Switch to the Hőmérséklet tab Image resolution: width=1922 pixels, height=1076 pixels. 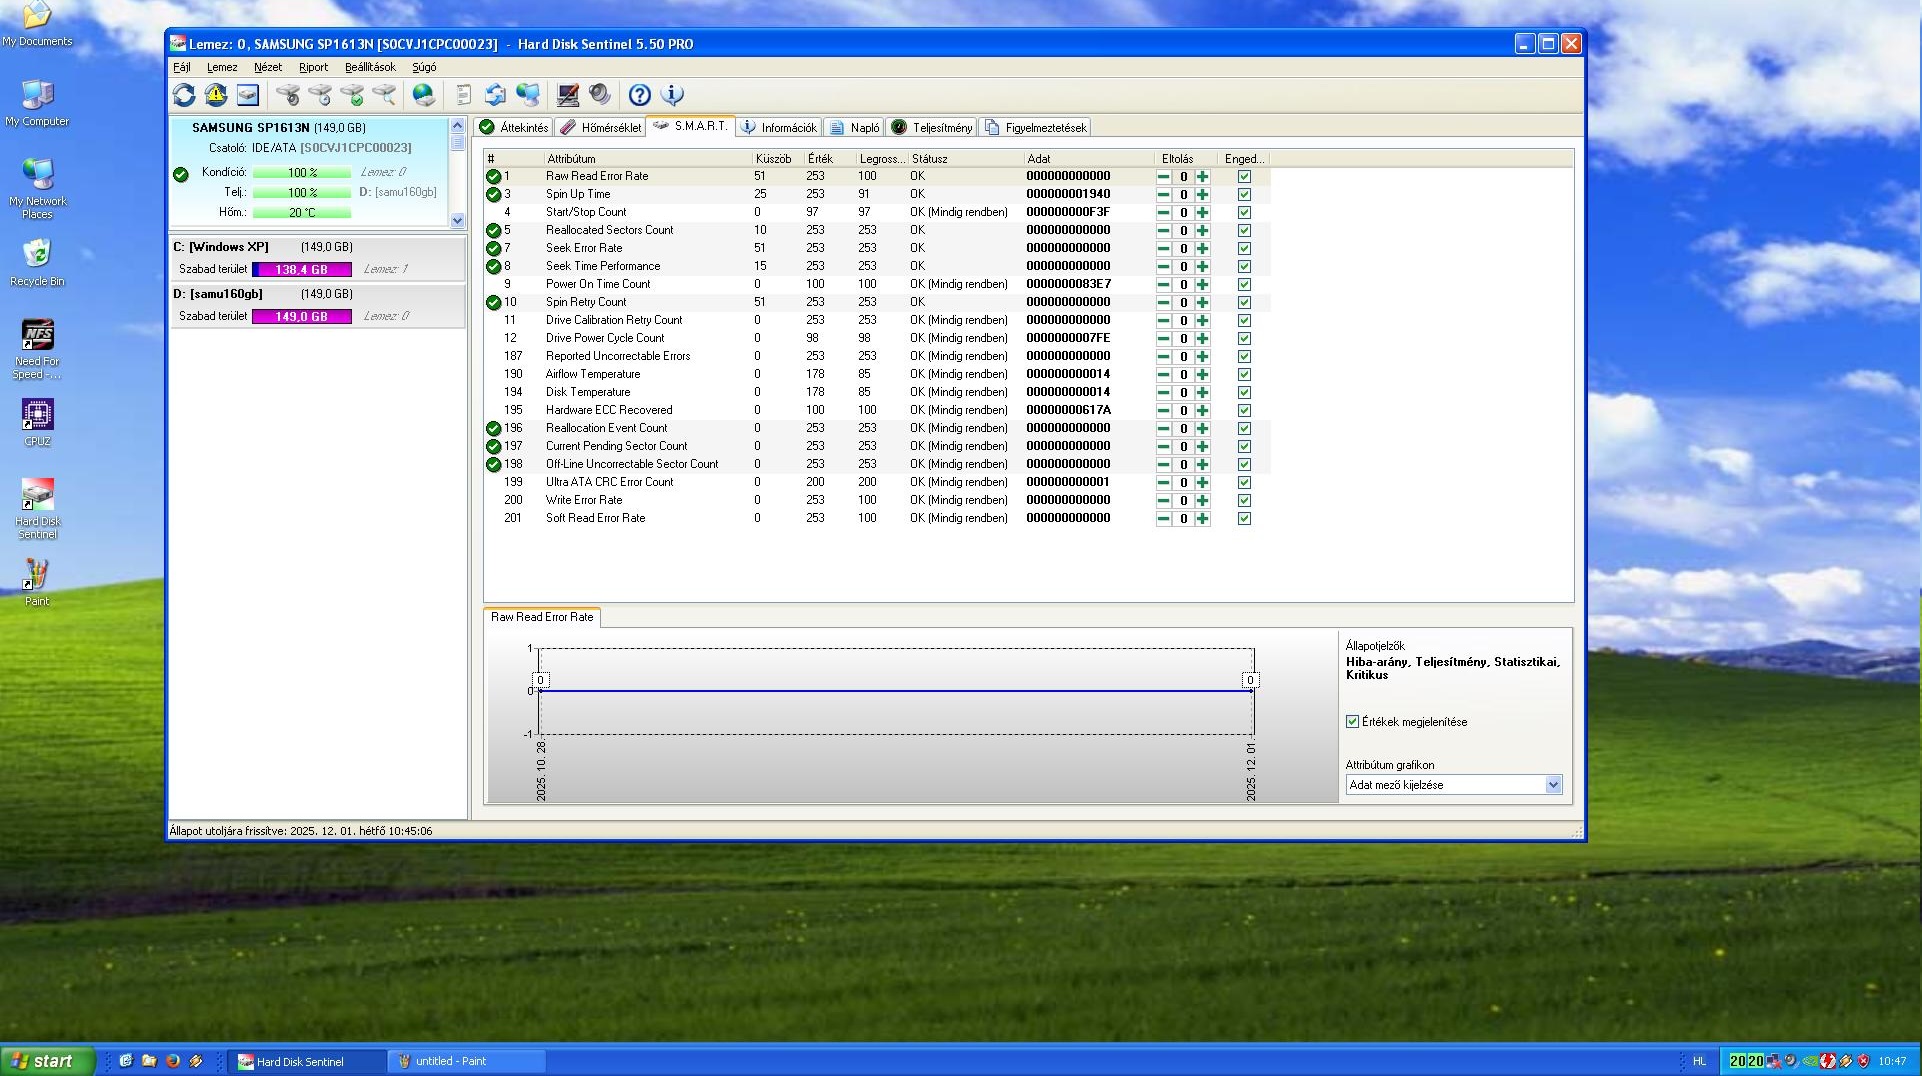601,128
